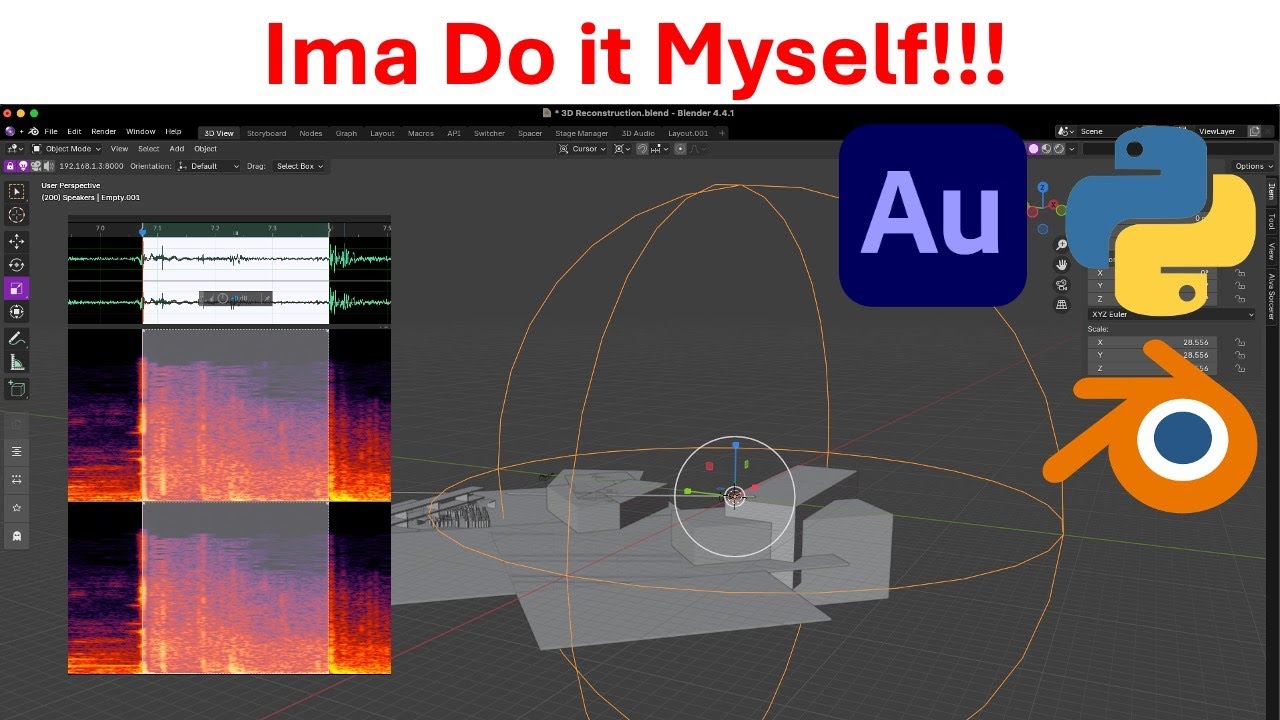This screenshot has height=720, width=1280.
Task: Toggle lock on Scale Y value
Action: coord(1240,355)
